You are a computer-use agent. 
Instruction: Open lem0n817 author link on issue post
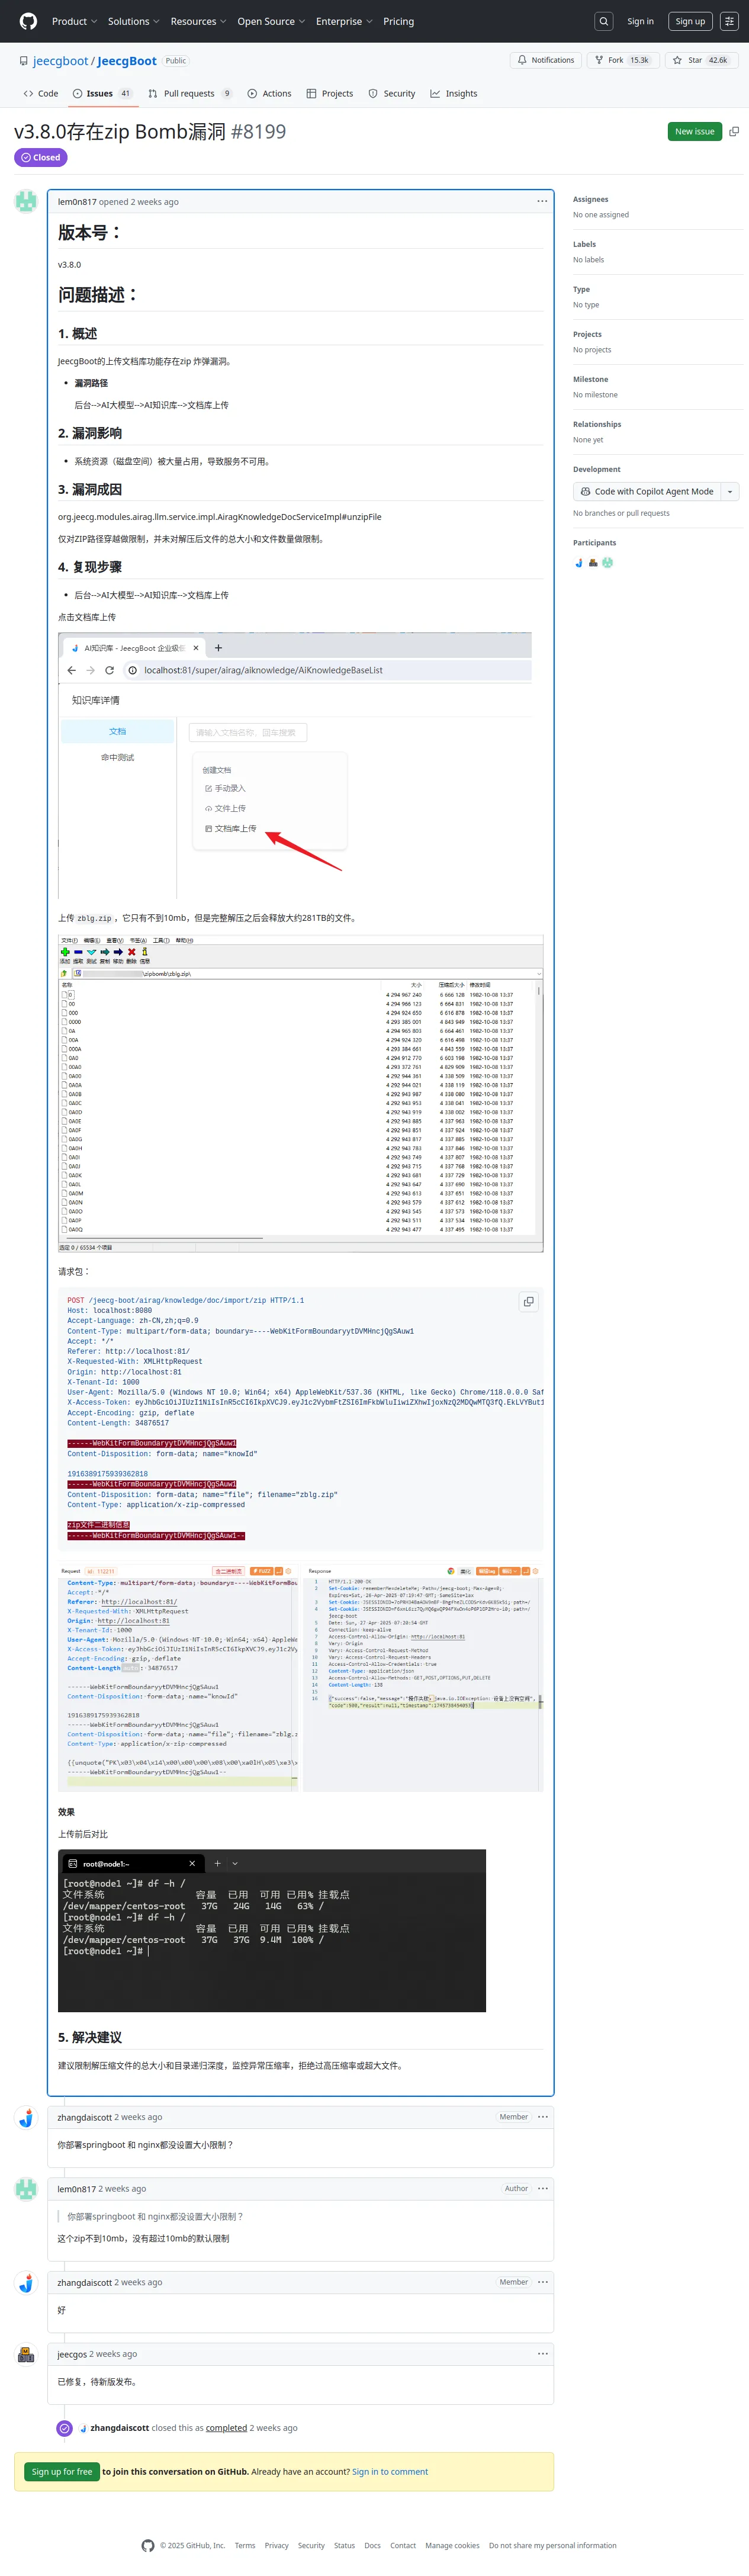coord(77,202)
